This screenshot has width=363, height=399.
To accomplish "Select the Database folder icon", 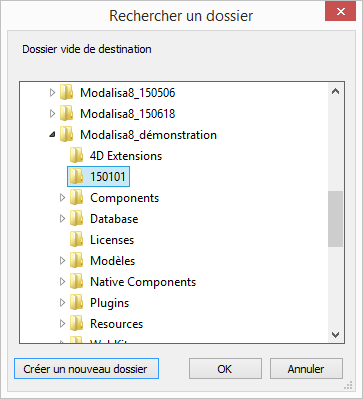I will [77, 218].
